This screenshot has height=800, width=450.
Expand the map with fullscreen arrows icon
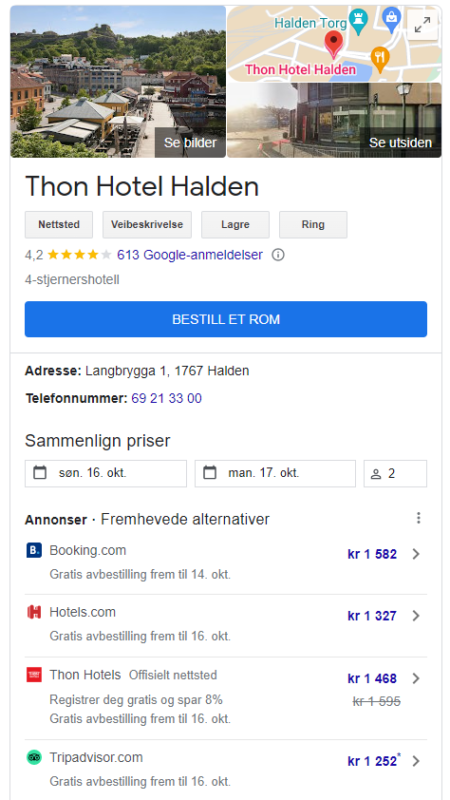[x=422, y=24]
